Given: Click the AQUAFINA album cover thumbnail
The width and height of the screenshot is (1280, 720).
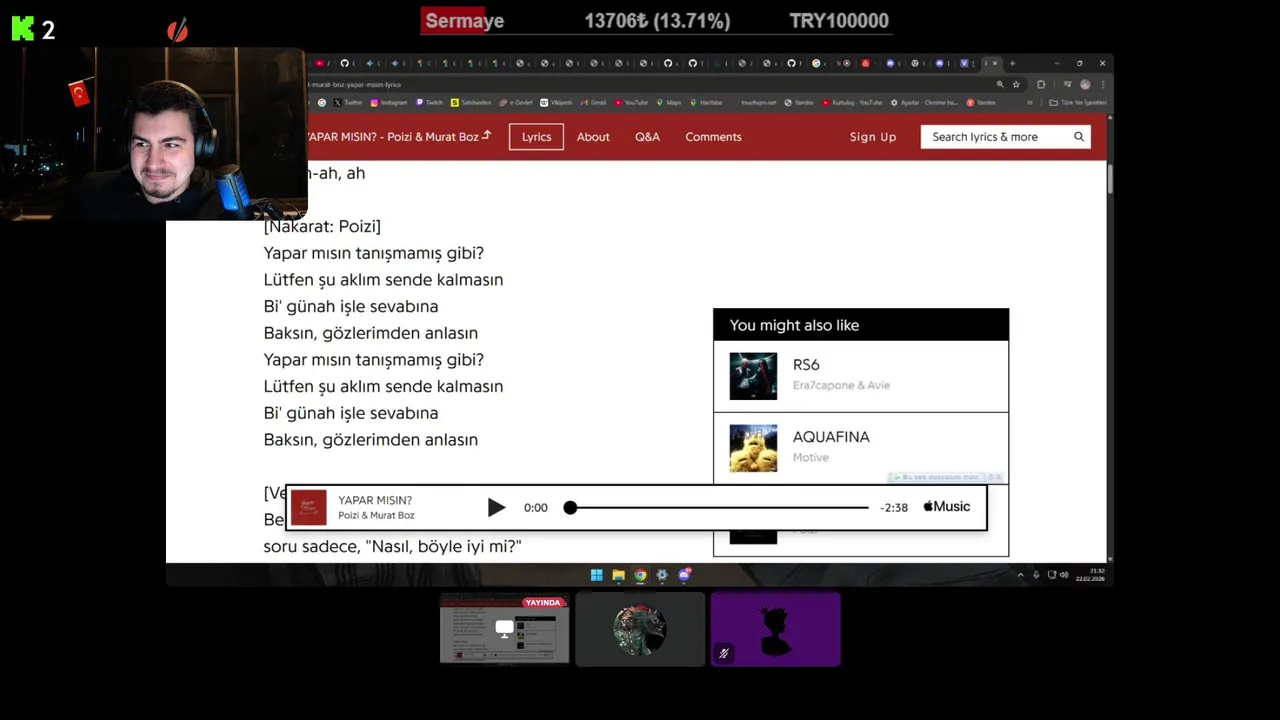Looking at the screenshot, I should (x=753, y=448).
